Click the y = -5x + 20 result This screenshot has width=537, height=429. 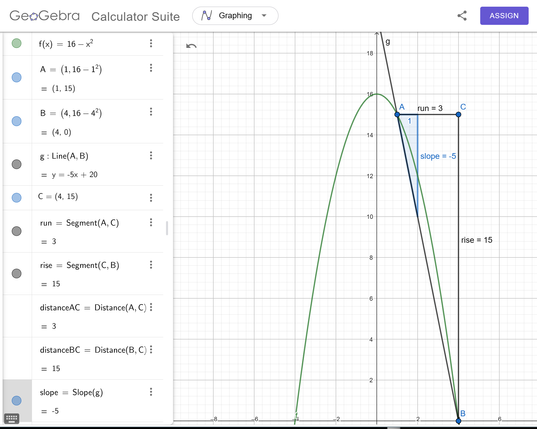75,175
